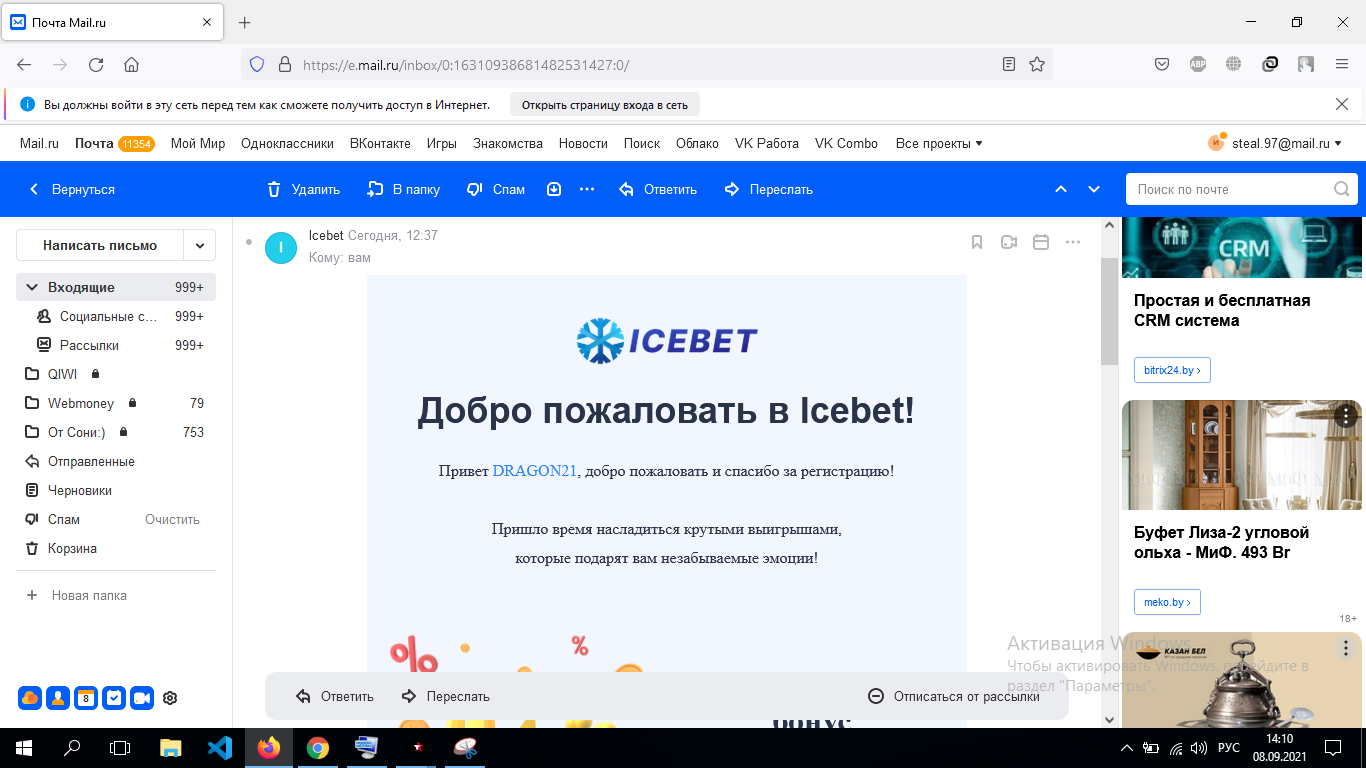
Task: Open Contacts from the bottom sidebar
Action: [x=58, y=698]
